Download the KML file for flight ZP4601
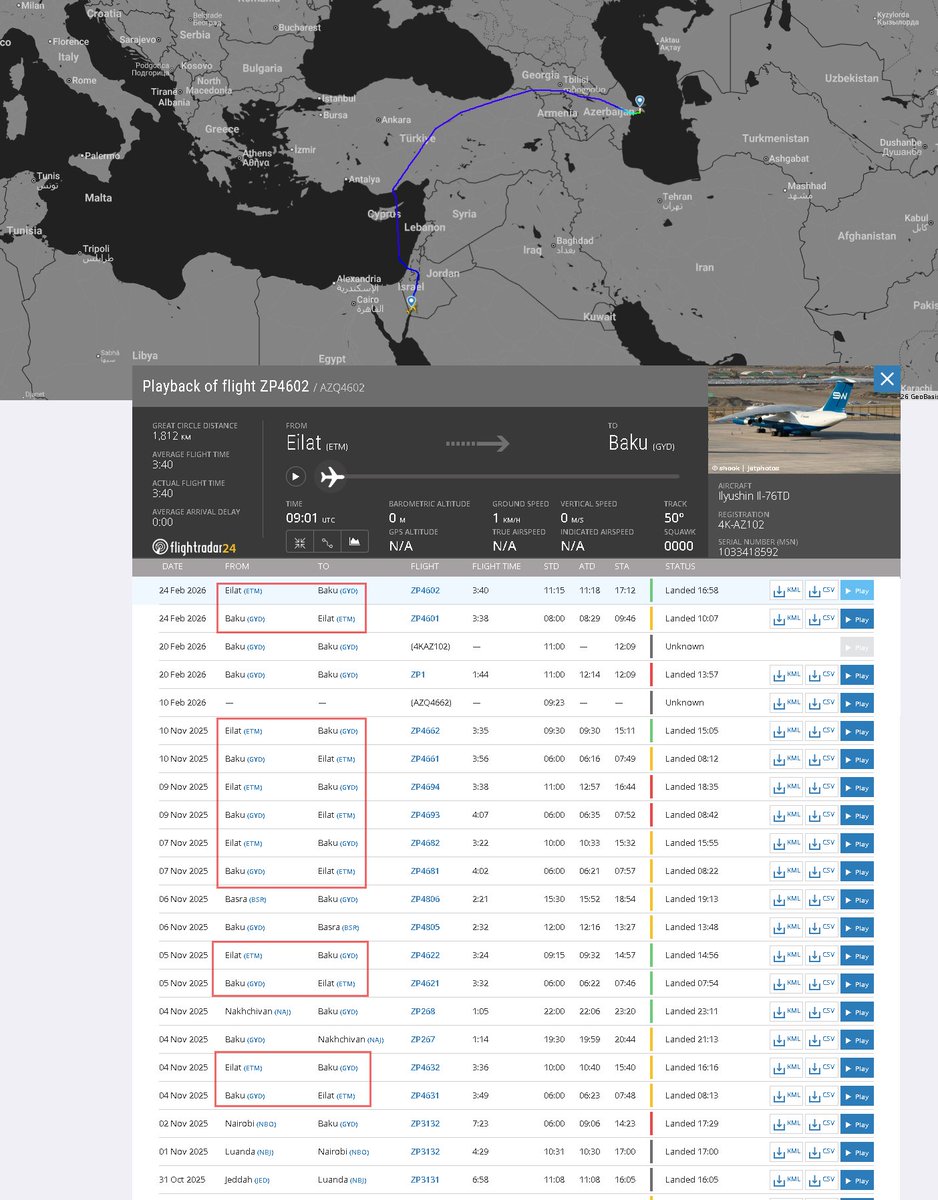The width and height of the screenshot is (938, 1200). click(x=787, y=618)
